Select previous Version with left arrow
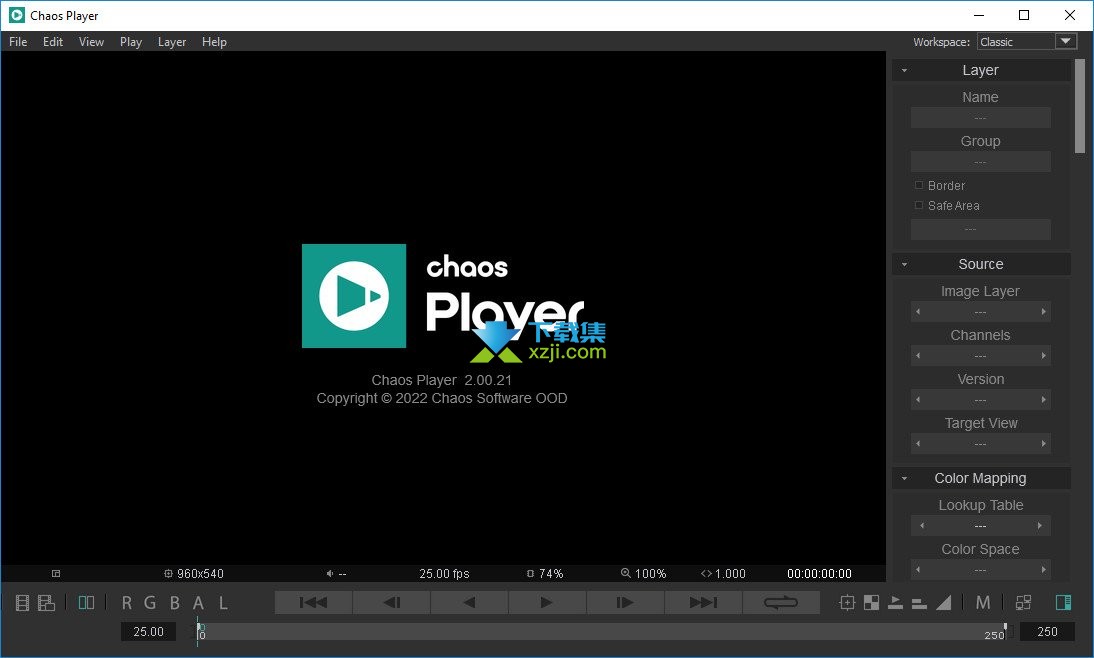The image size is (1094, 658). click(918, 400)
